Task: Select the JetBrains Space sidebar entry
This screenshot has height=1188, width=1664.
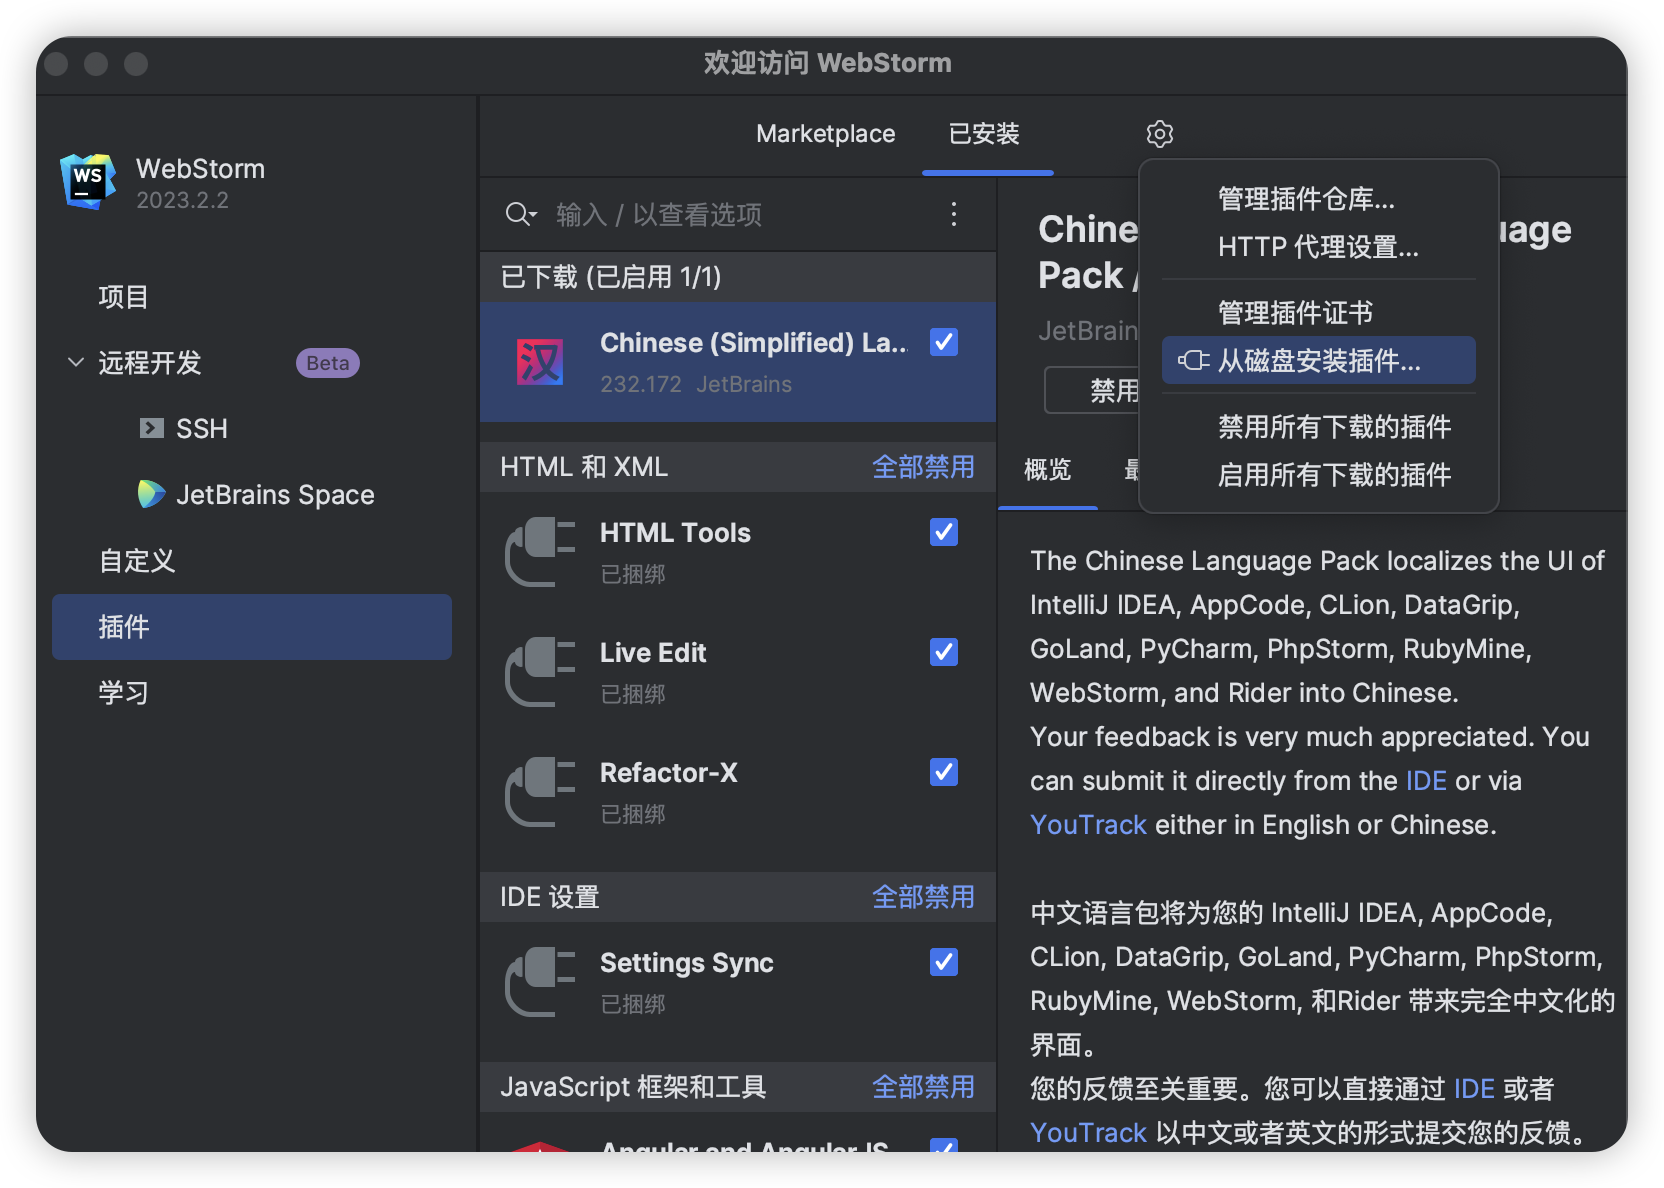Action: [275, 495]
